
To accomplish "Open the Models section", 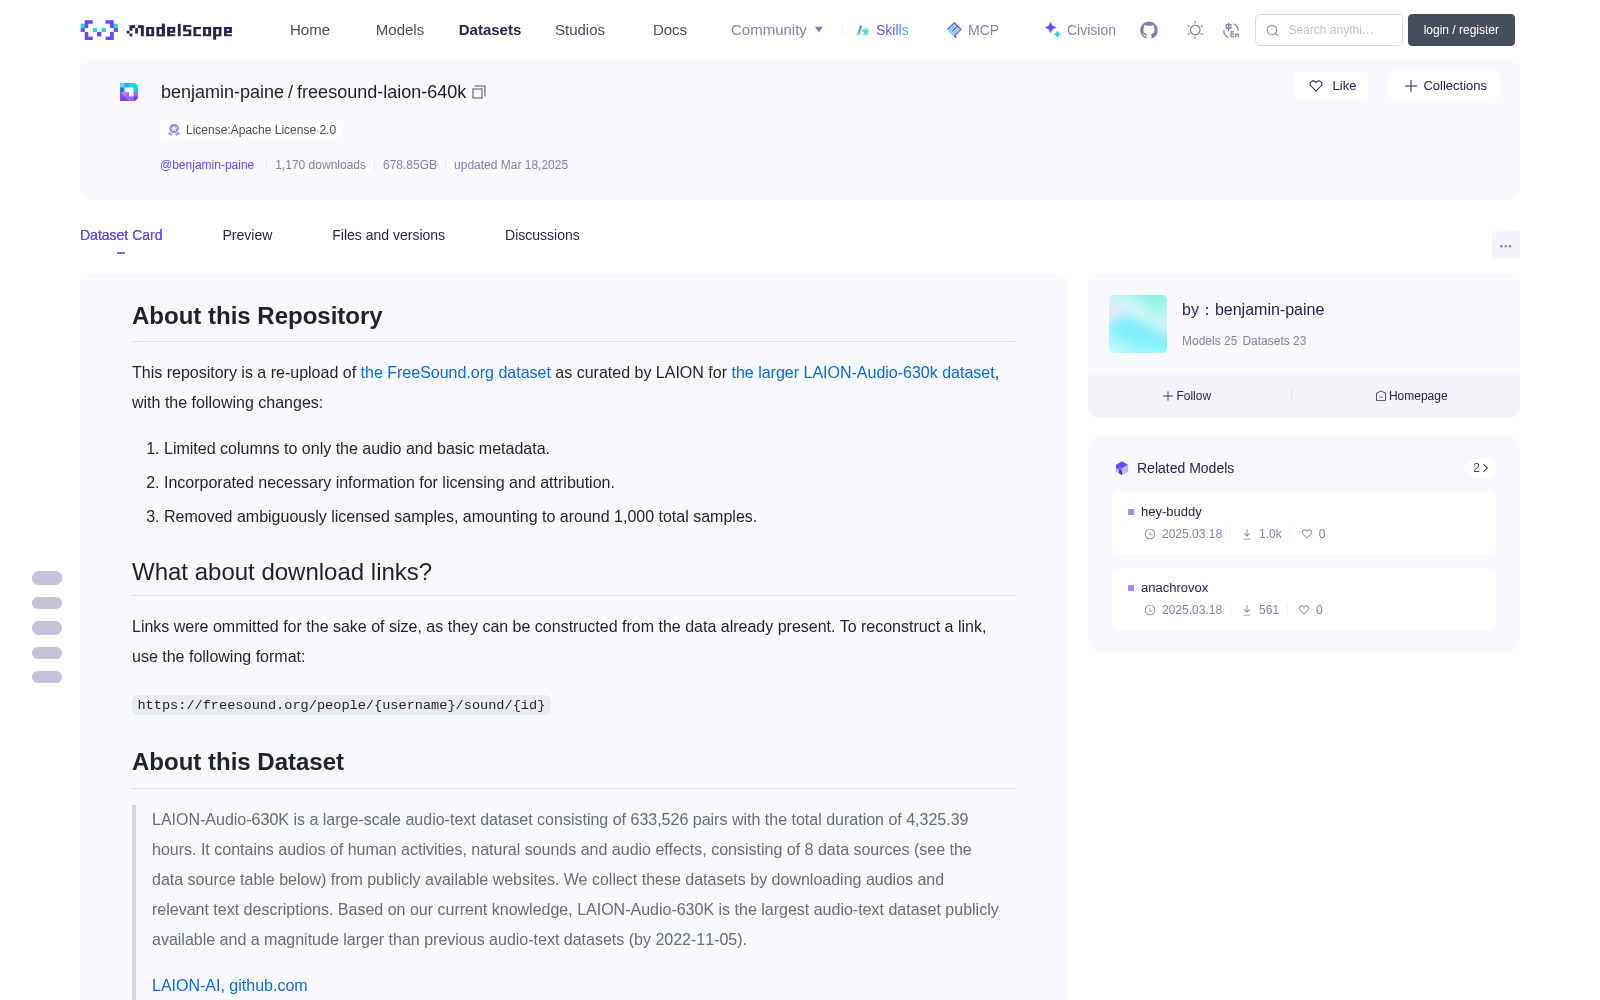I will (x=400, y=30).
